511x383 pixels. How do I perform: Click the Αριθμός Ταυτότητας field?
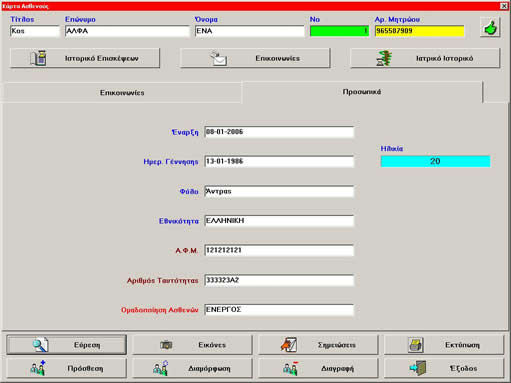click(x=279, y=280)
